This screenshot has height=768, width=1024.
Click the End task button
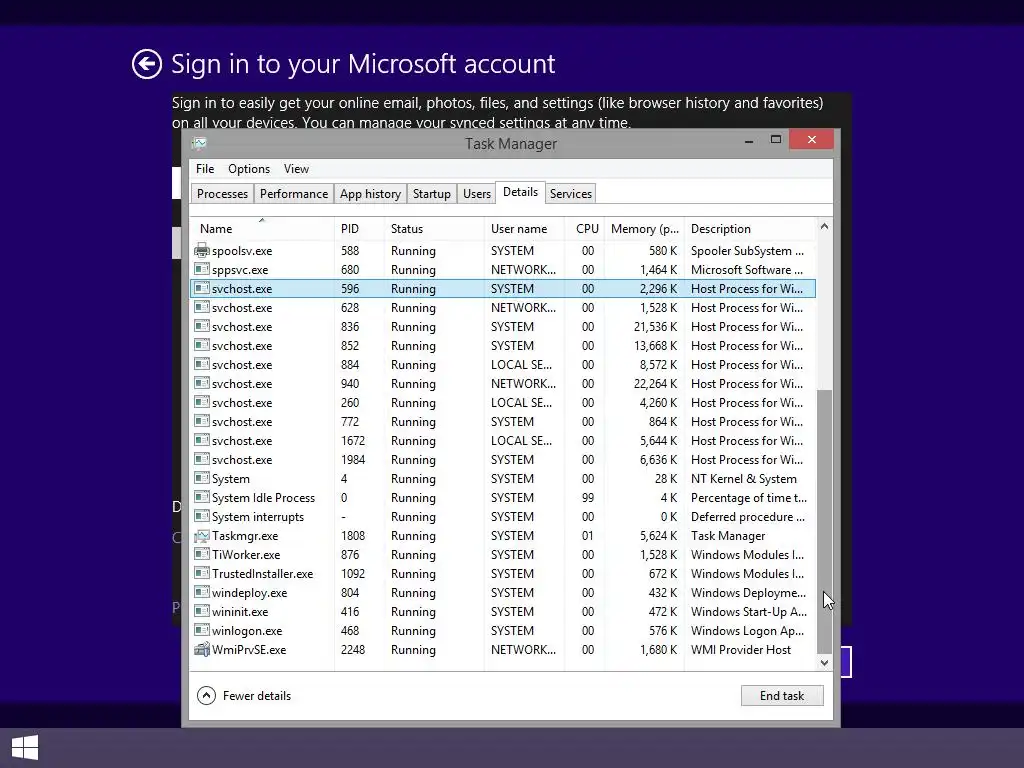(782, 696)
